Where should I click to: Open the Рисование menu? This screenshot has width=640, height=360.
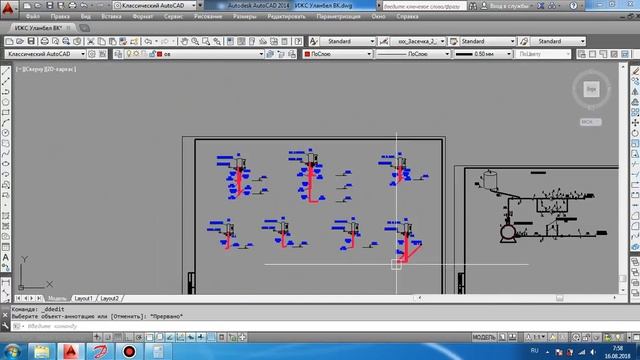[208, 17]
